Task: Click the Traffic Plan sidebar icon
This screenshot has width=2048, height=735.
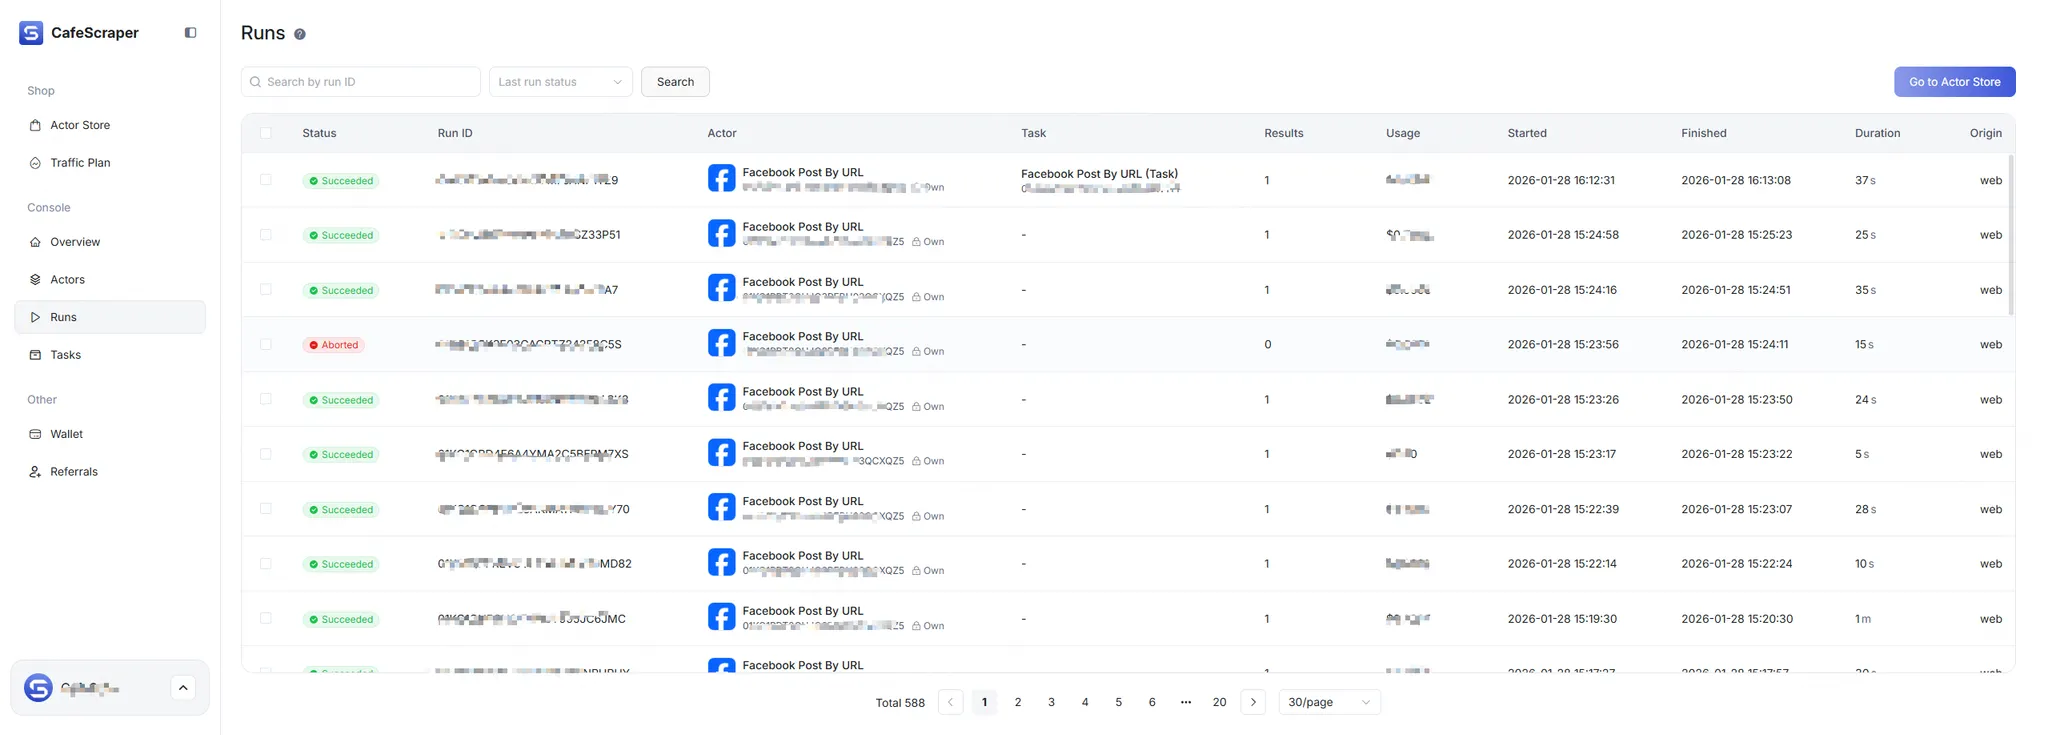Action: pos(36,163)
